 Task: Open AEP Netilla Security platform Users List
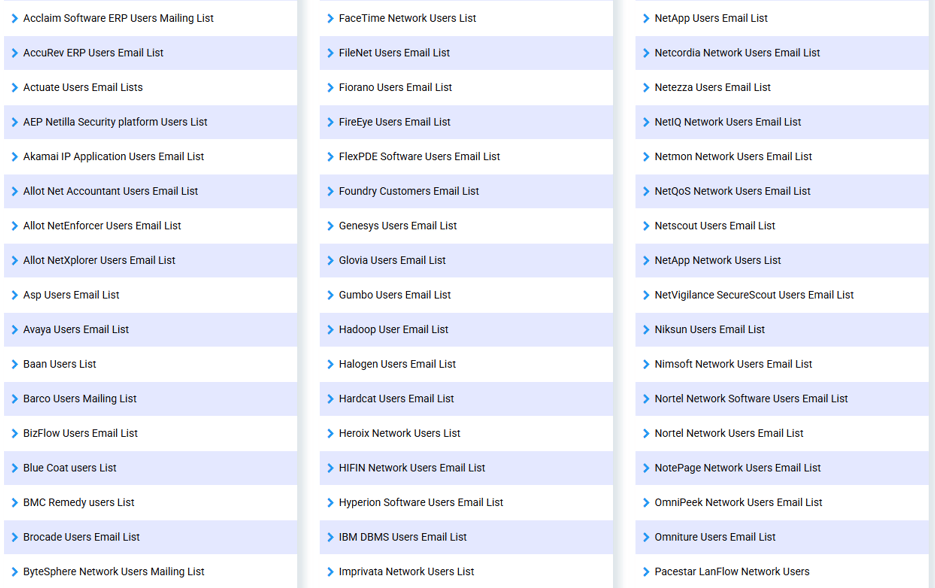(x=115, y=122)
